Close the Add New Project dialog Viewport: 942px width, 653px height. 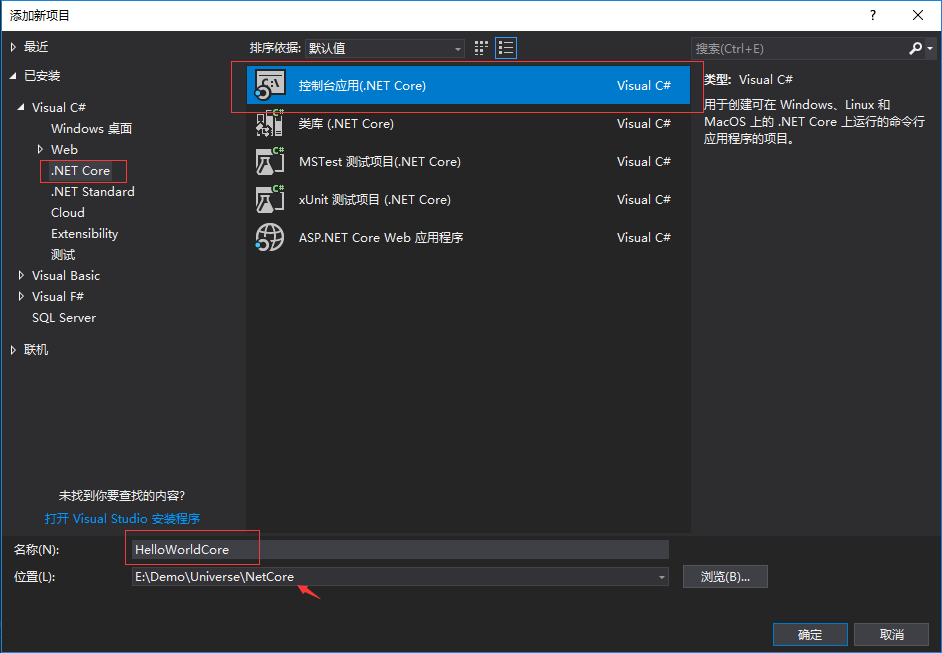pyautogui.click(x=918, y=16)
